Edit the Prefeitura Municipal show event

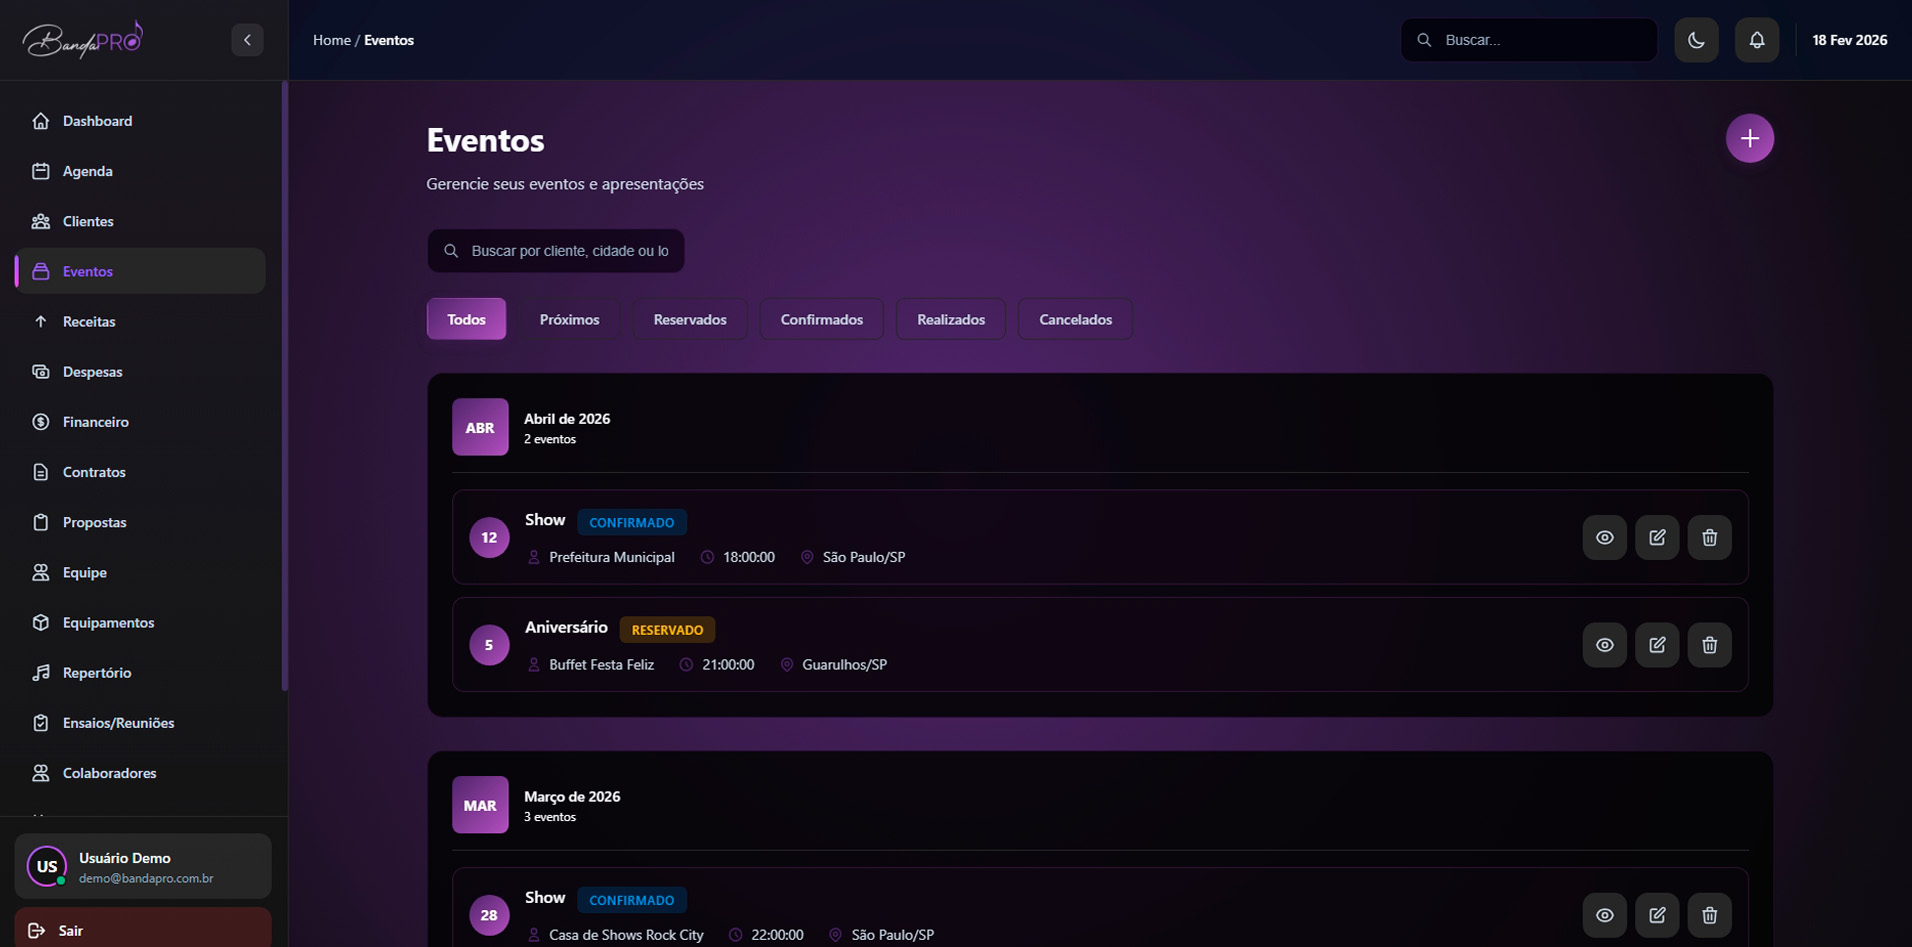click(1656, 538)
